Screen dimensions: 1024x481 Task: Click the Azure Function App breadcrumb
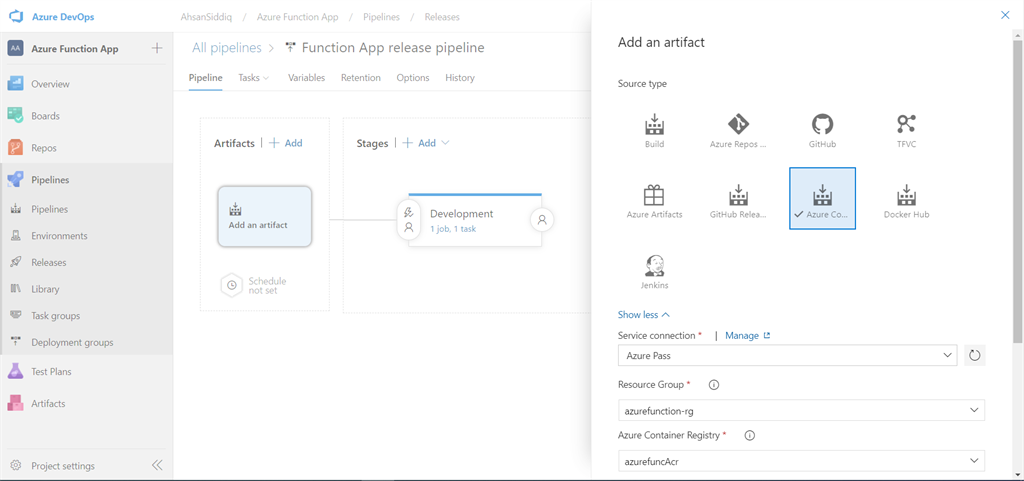(298, 17)
